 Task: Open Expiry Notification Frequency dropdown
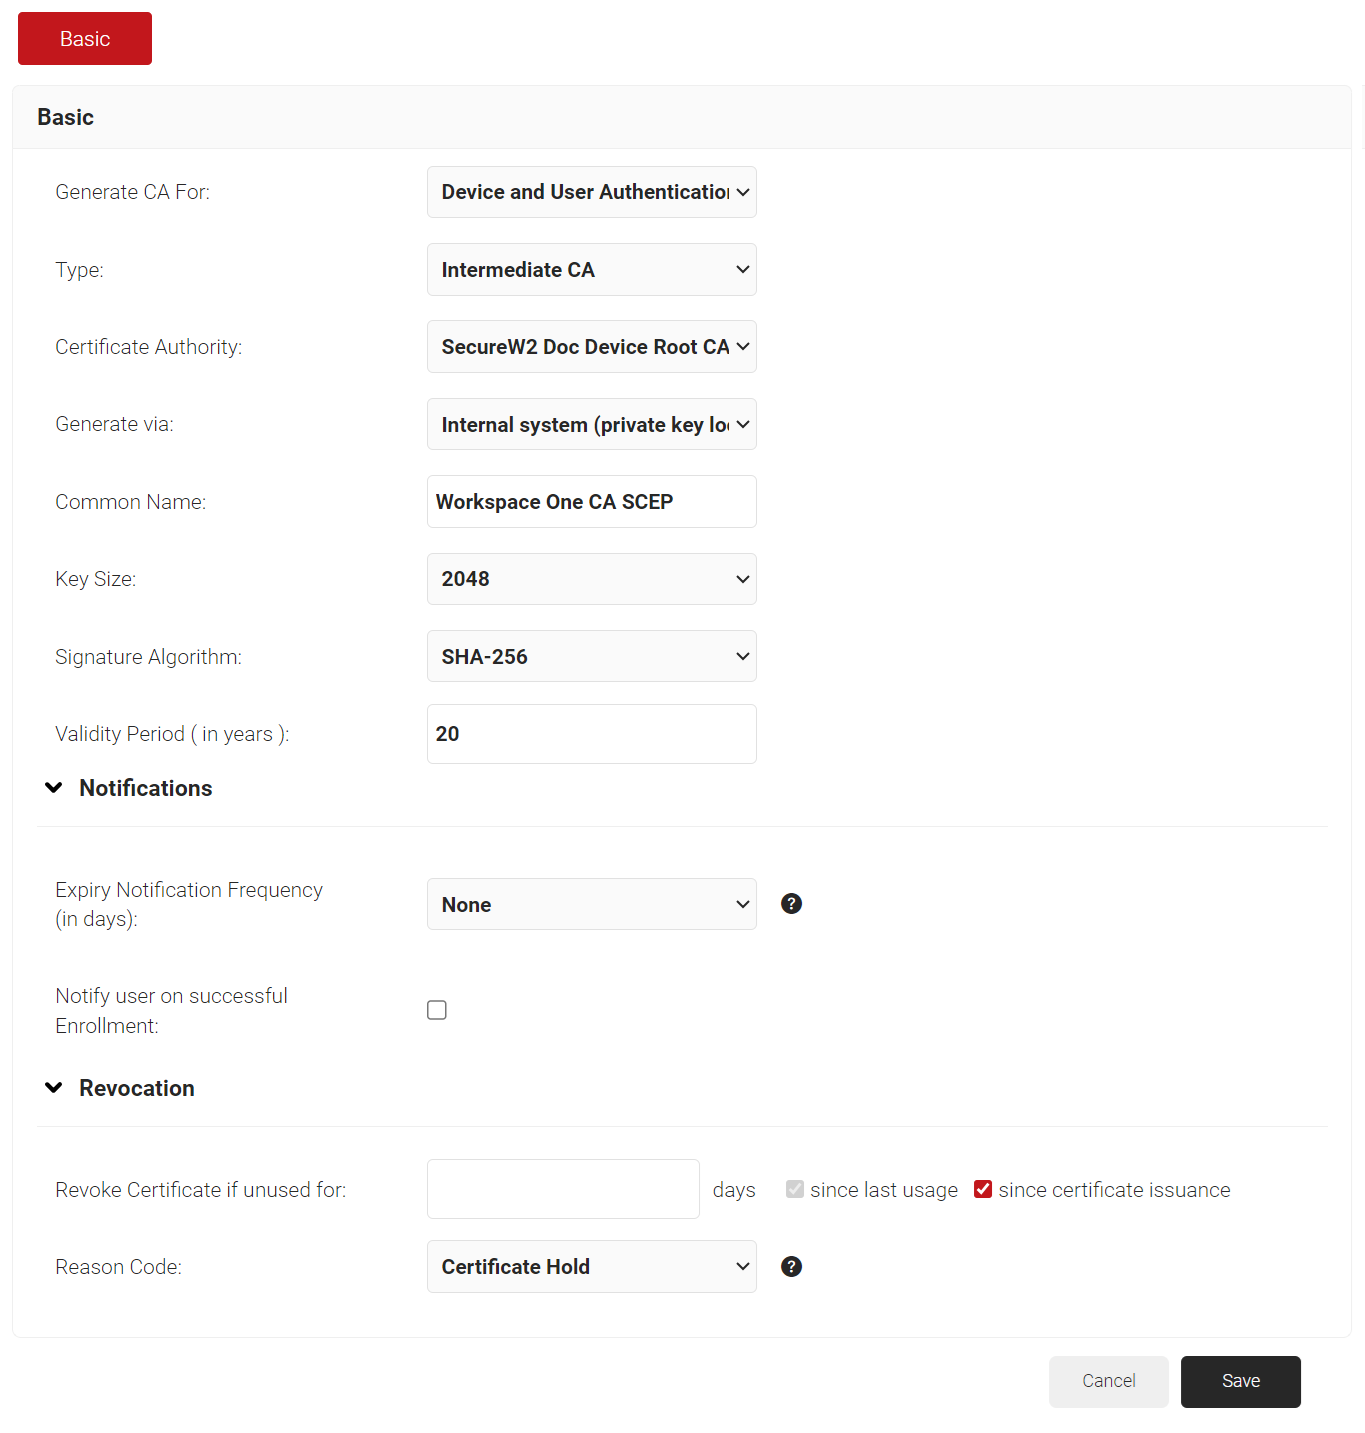pos(591,904)
